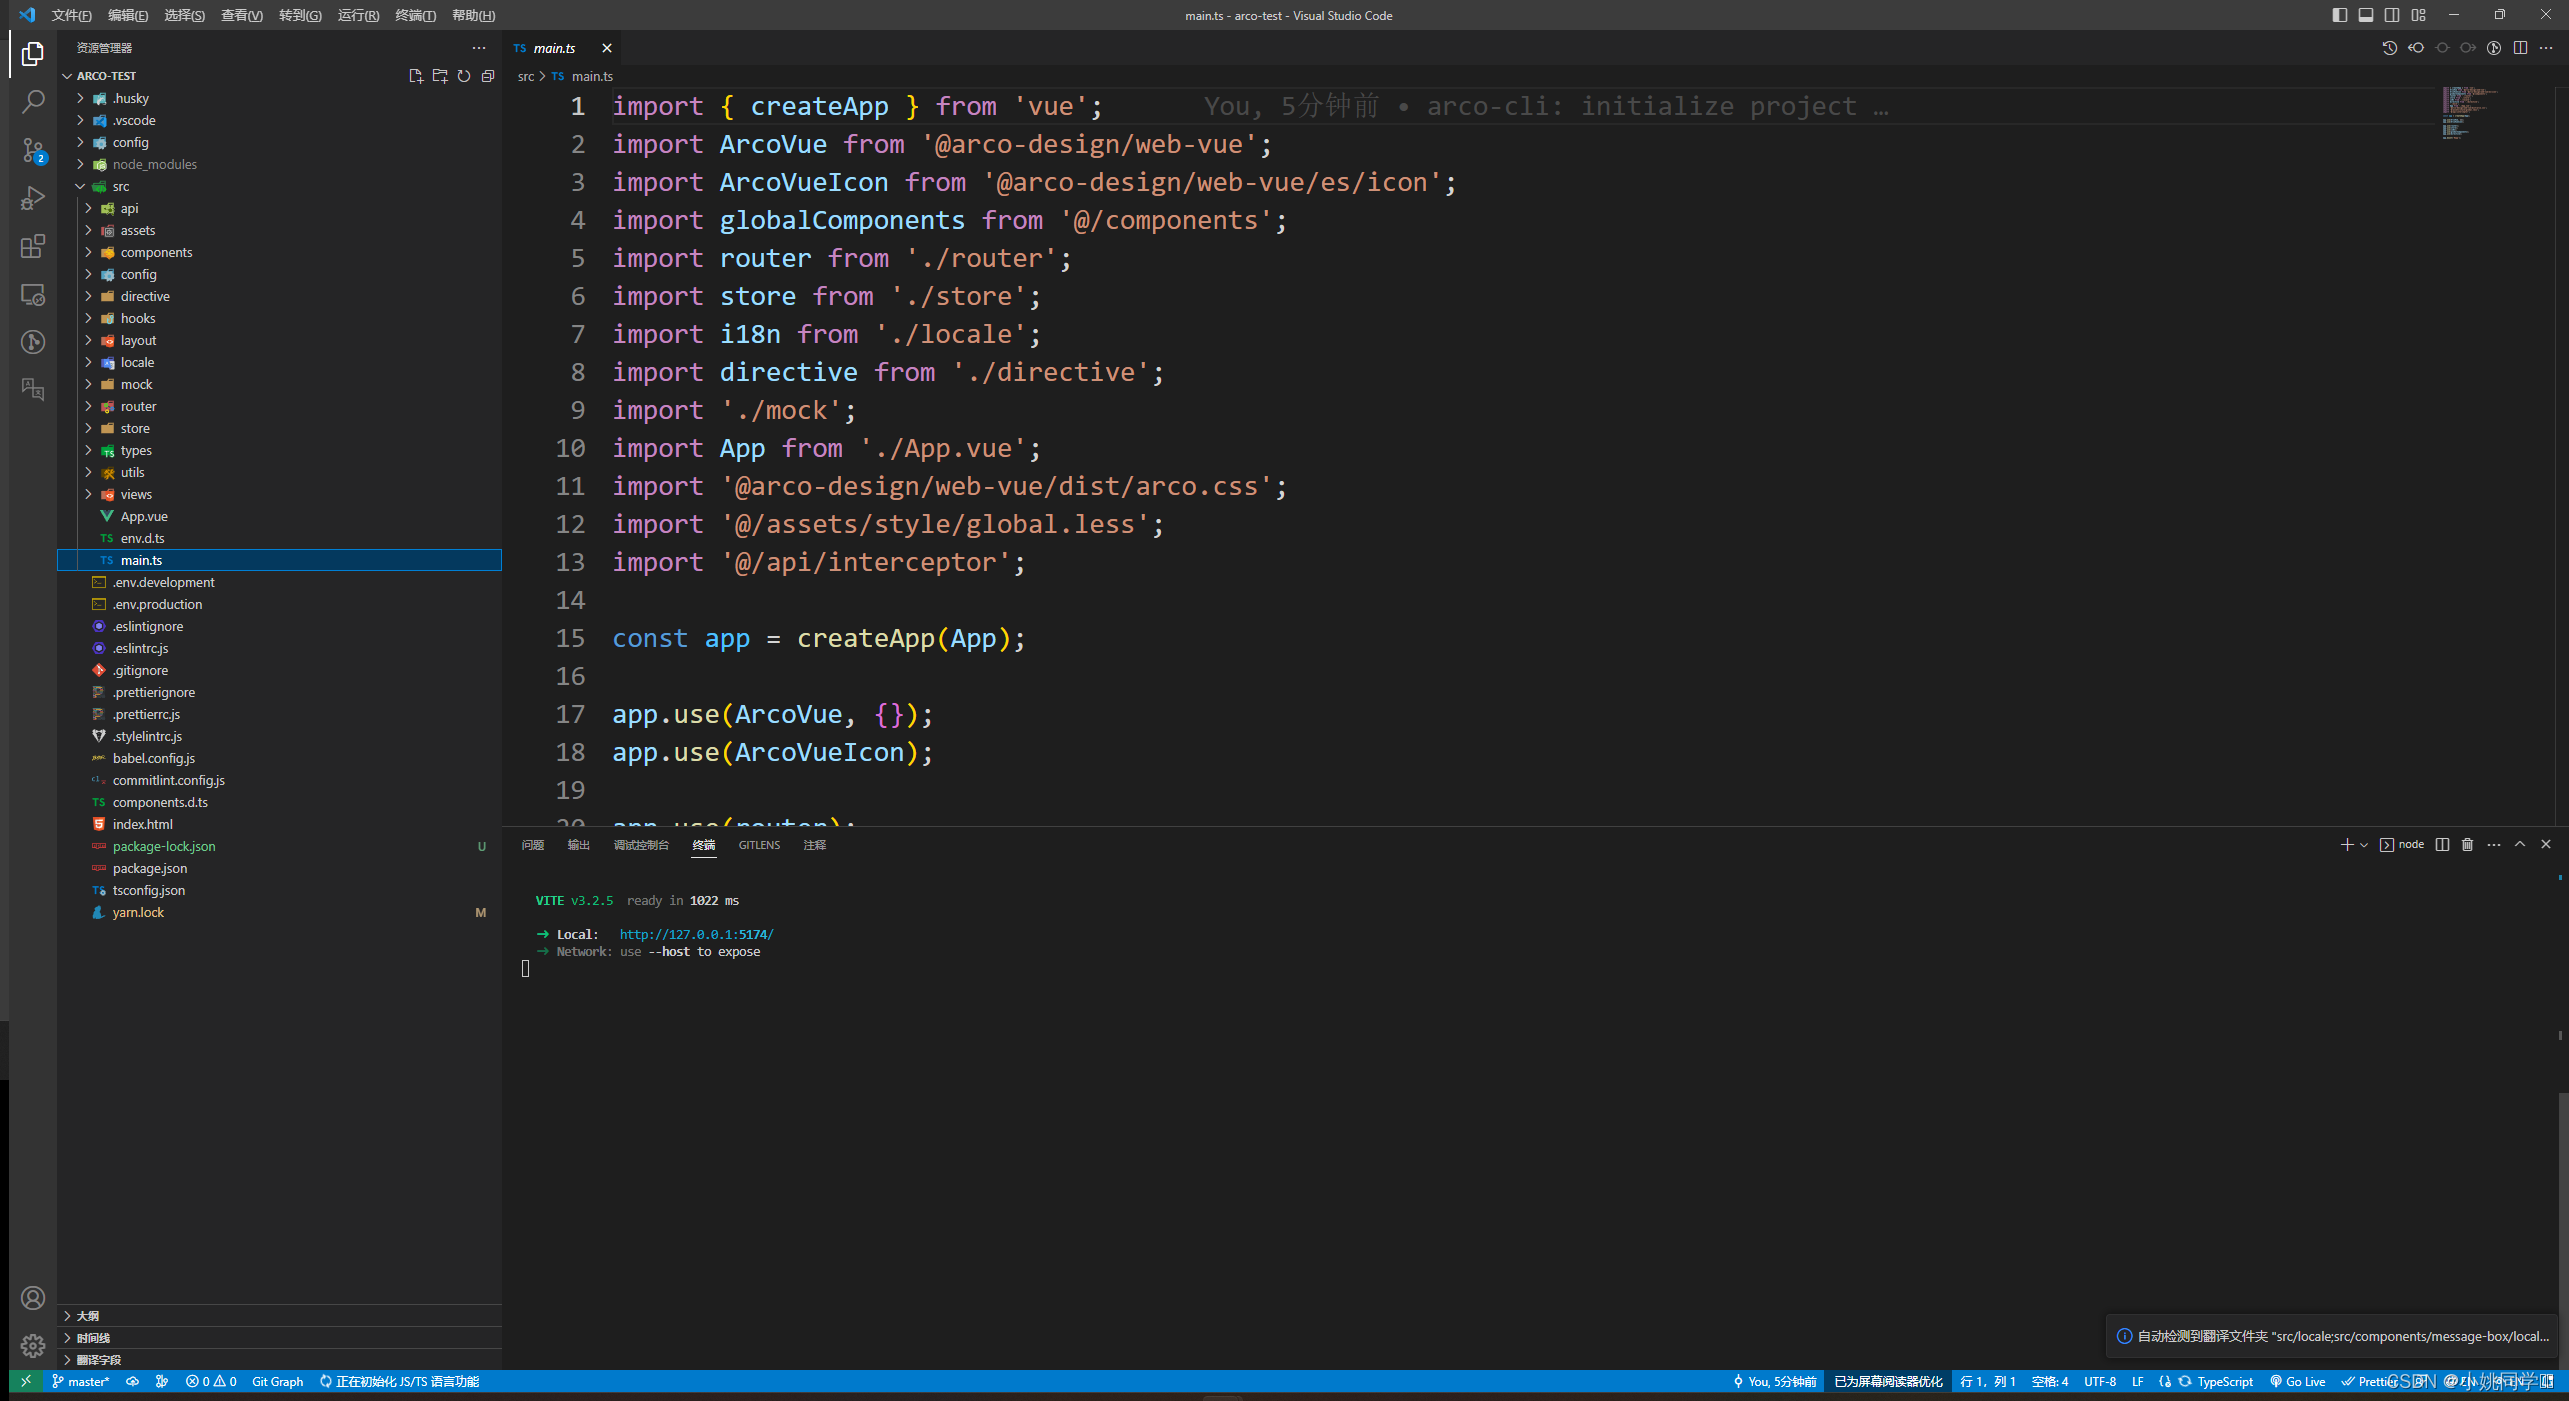2569x1401 pixels.
Task: Open Run and Debug view
Action: (x=33, y=198)
